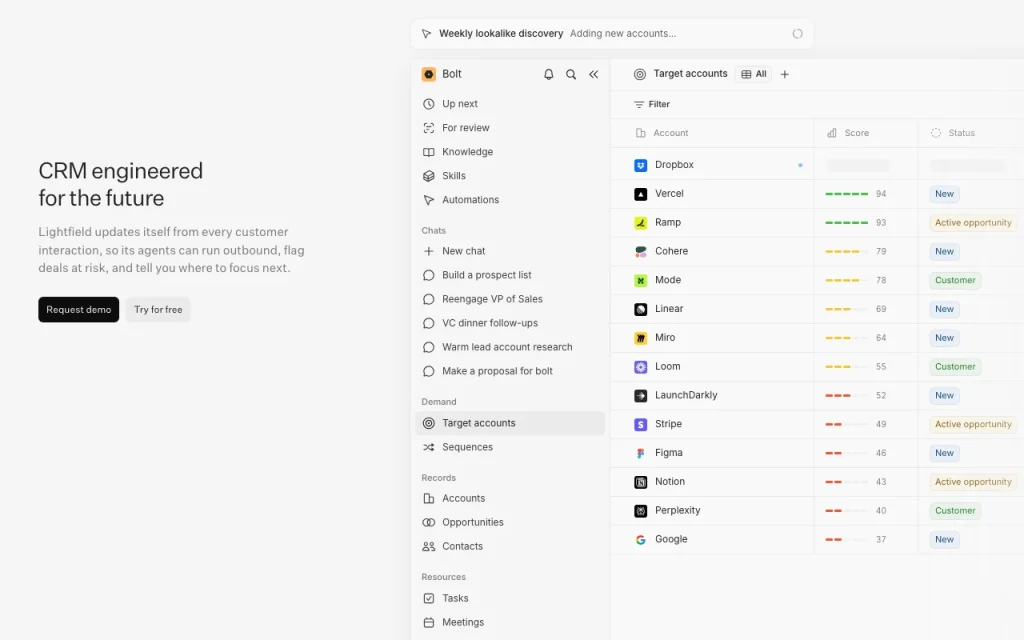
Task: Click the Miro logo icon
Action: (641, 338)
